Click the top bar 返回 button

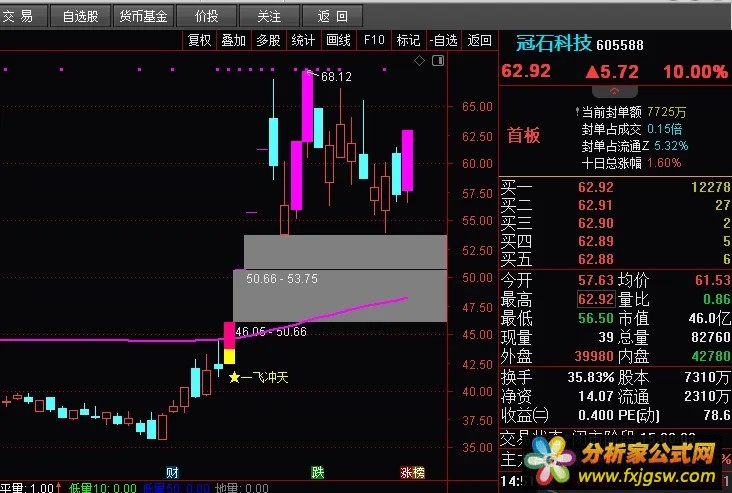tap(332, 16)
